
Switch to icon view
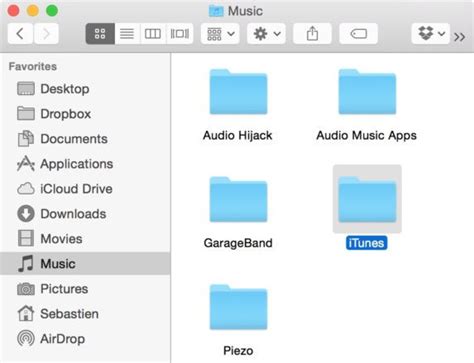pyautogui.click(x=100, y=34)
